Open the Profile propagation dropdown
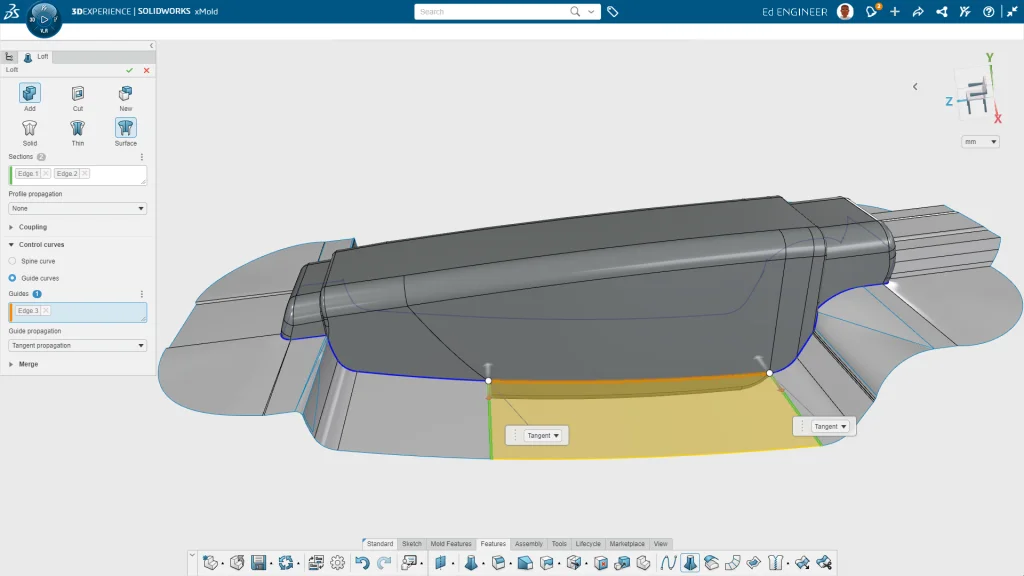1024x576 pixels. tap(78, 209)
